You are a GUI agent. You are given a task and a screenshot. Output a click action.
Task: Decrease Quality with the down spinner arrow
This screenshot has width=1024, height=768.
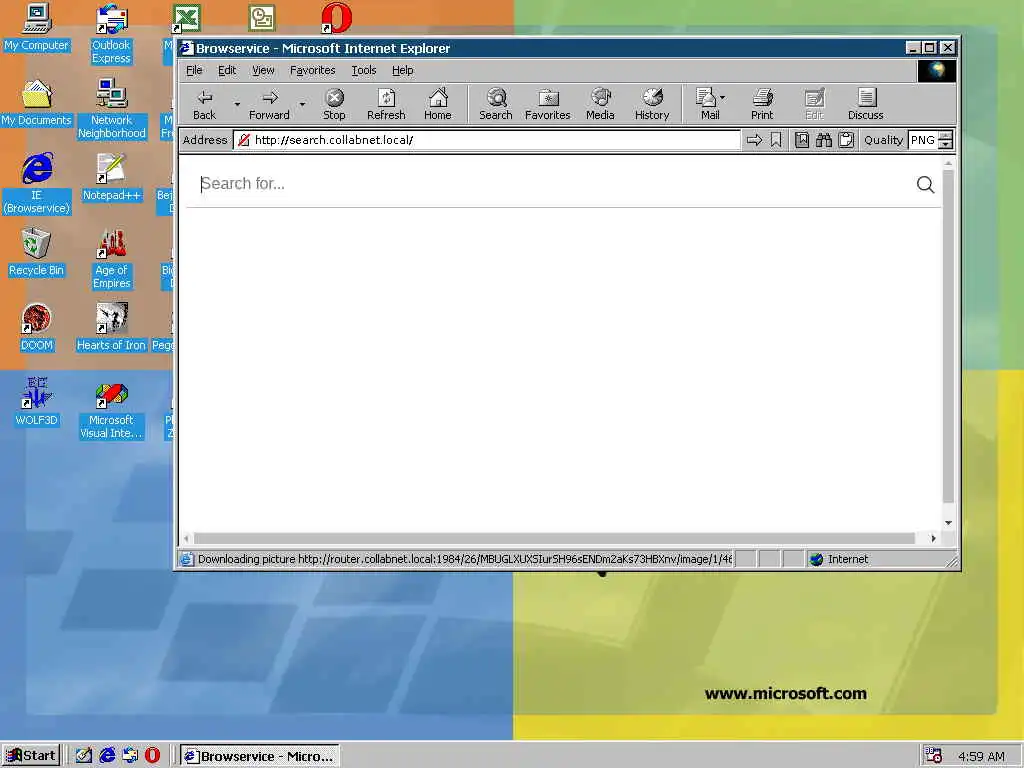tap(945, 144)
